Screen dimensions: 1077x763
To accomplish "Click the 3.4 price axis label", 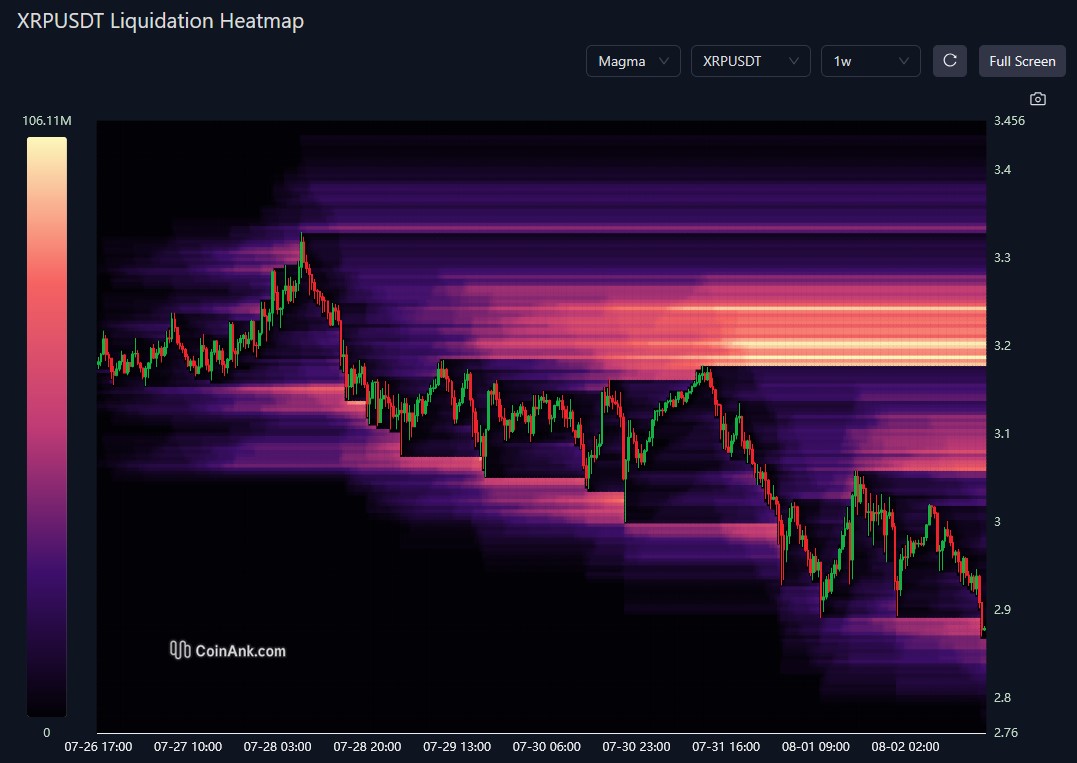I will tap(1003, 170).
